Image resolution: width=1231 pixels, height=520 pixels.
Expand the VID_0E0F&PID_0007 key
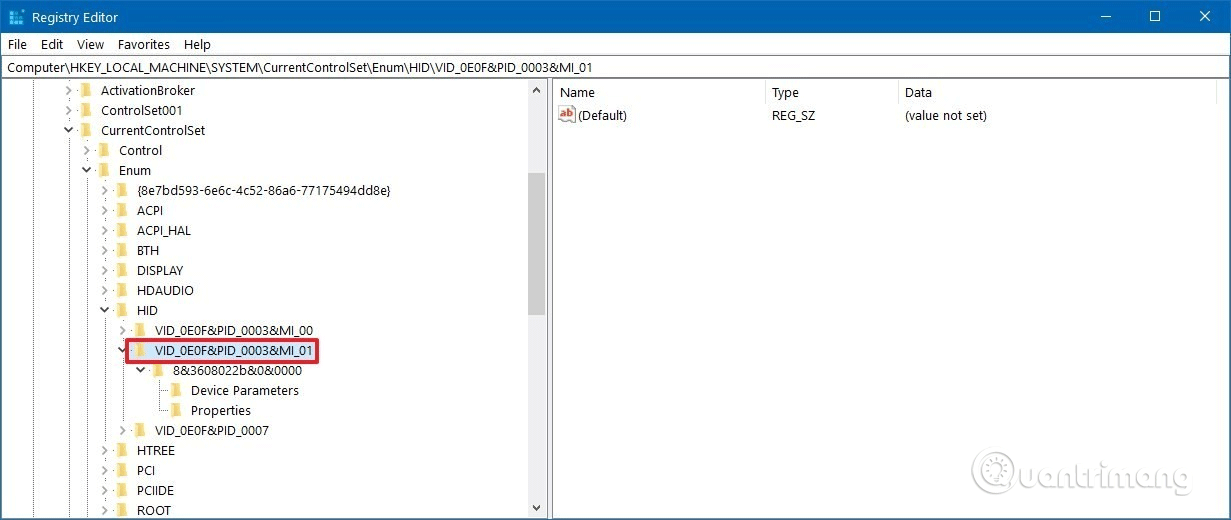click(x=123, y=430)
